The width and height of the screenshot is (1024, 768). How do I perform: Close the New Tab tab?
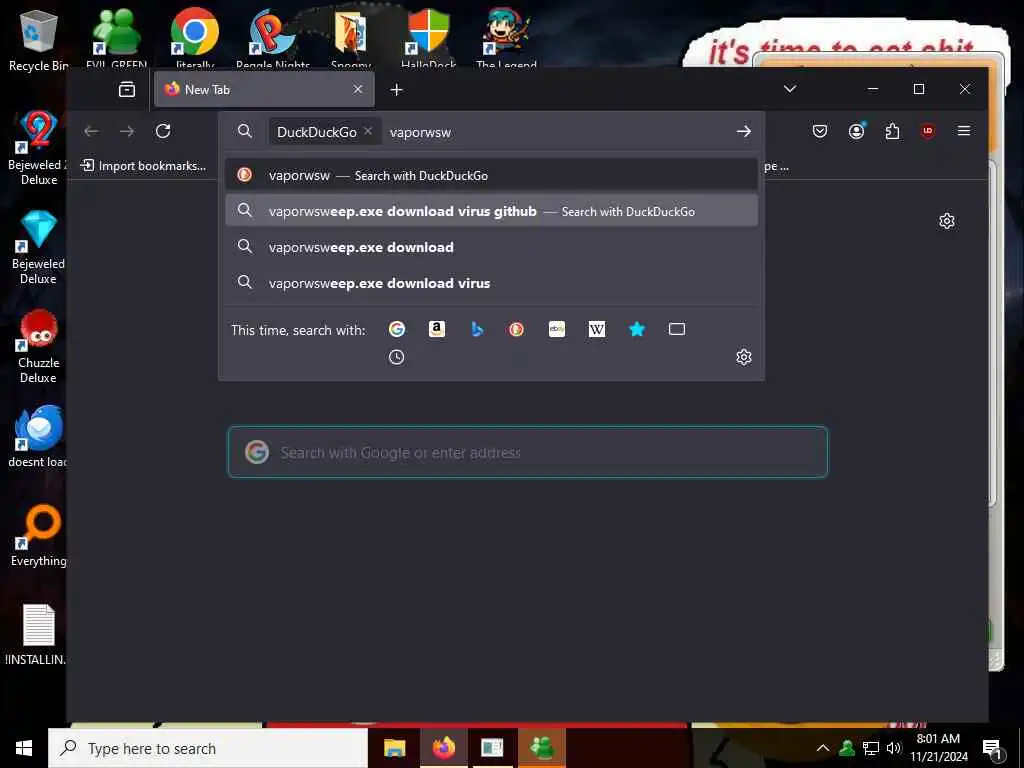coord(357,89)
